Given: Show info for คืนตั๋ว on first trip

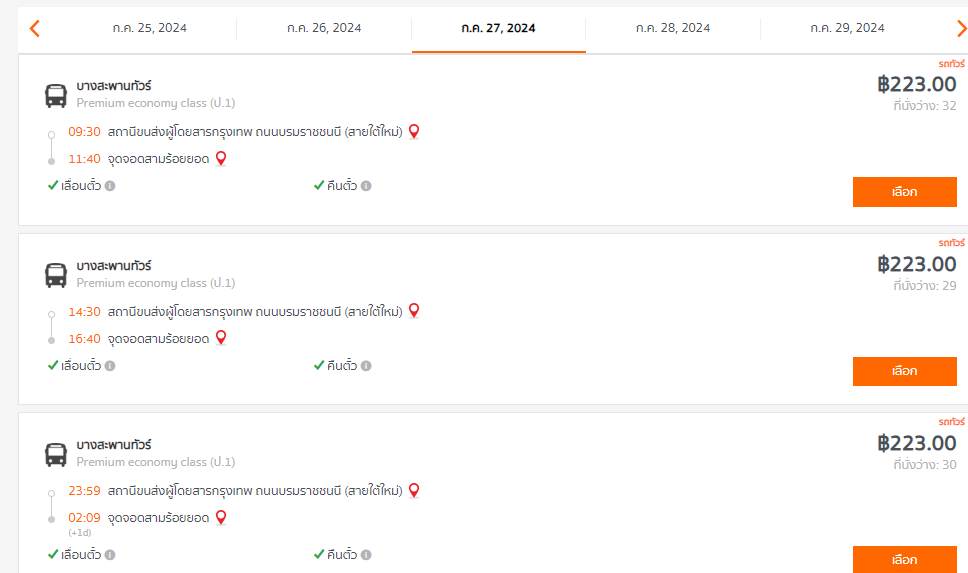Looking at the screenshot, I should tap(366, 186).
